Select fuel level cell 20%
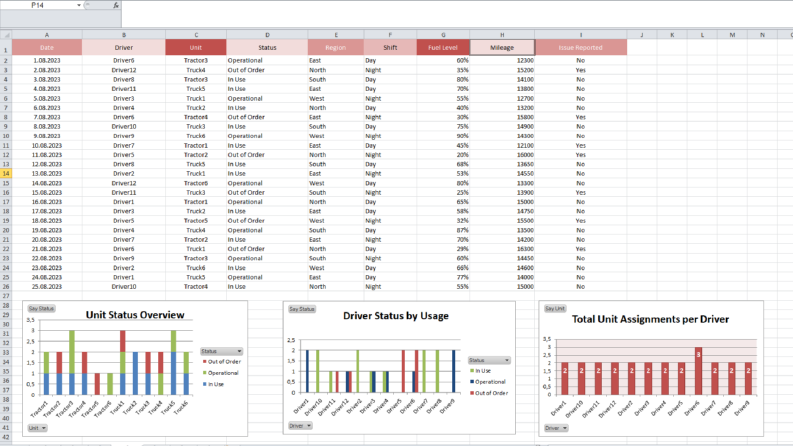 coord(444,155)
